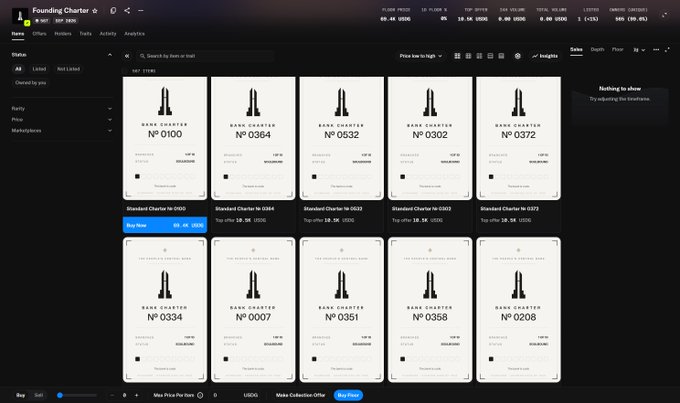680x403 pixels.
Task: Decrease the sweep item count with minus
Action: [x=112, y=395]
